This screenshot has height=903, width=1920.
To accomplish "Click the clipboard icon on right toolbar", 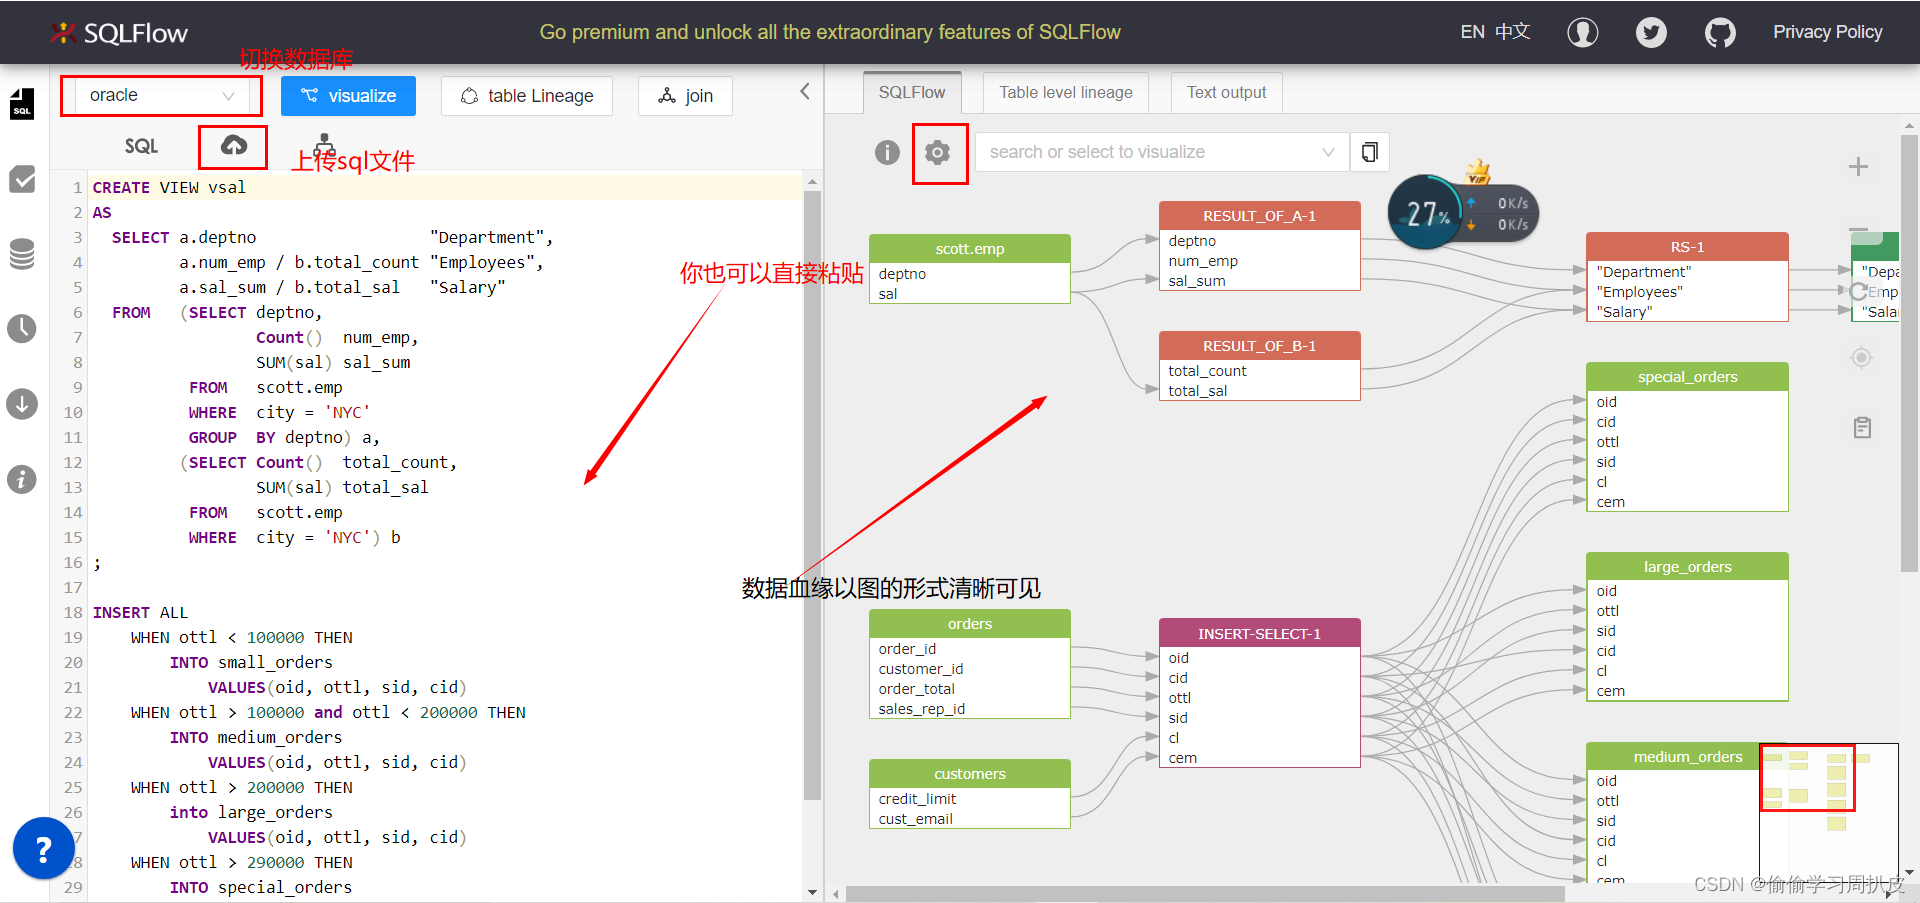I will (x=1862, y=428).
